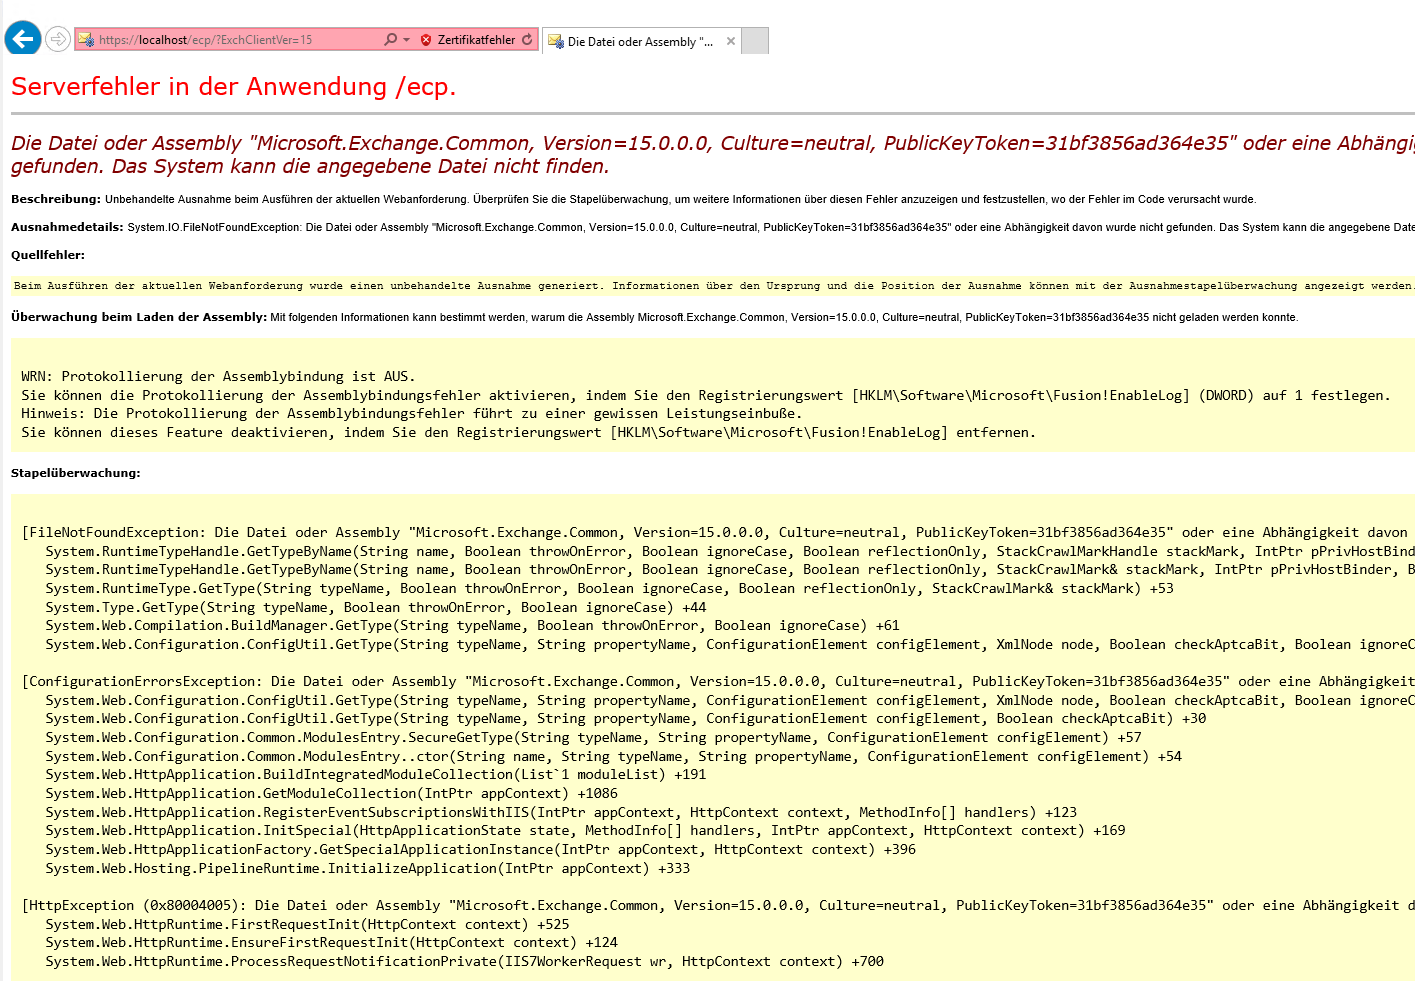Image resolution: width=1415 pixels, height=981 pixels.
Task: Click the 'Beim Ausführen der aktuellen Webanforderung' line
Action: (713, 286)
